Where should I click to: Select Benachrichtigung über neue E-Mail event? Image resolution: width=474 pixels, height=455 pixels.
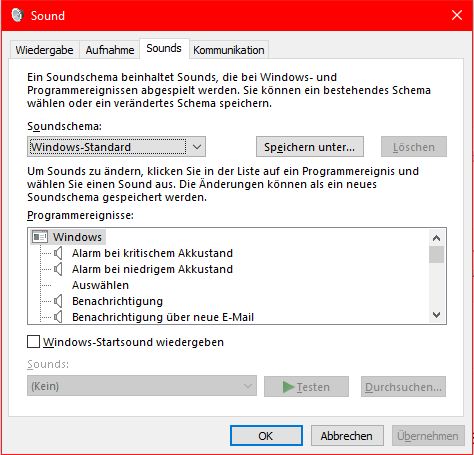tap(163, 317)
